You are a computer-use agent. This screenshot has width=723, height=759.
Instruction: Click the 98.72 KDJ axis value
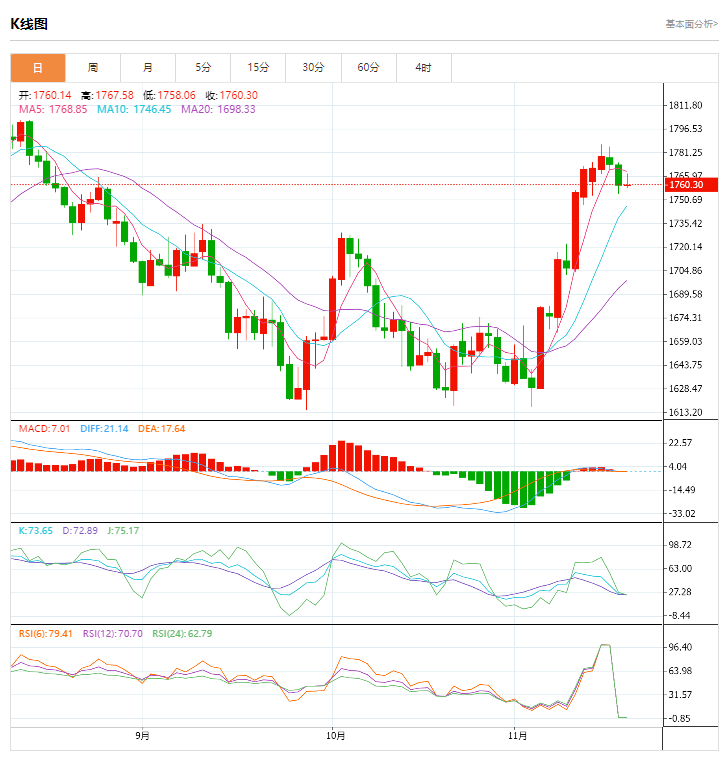click(680, 545)
